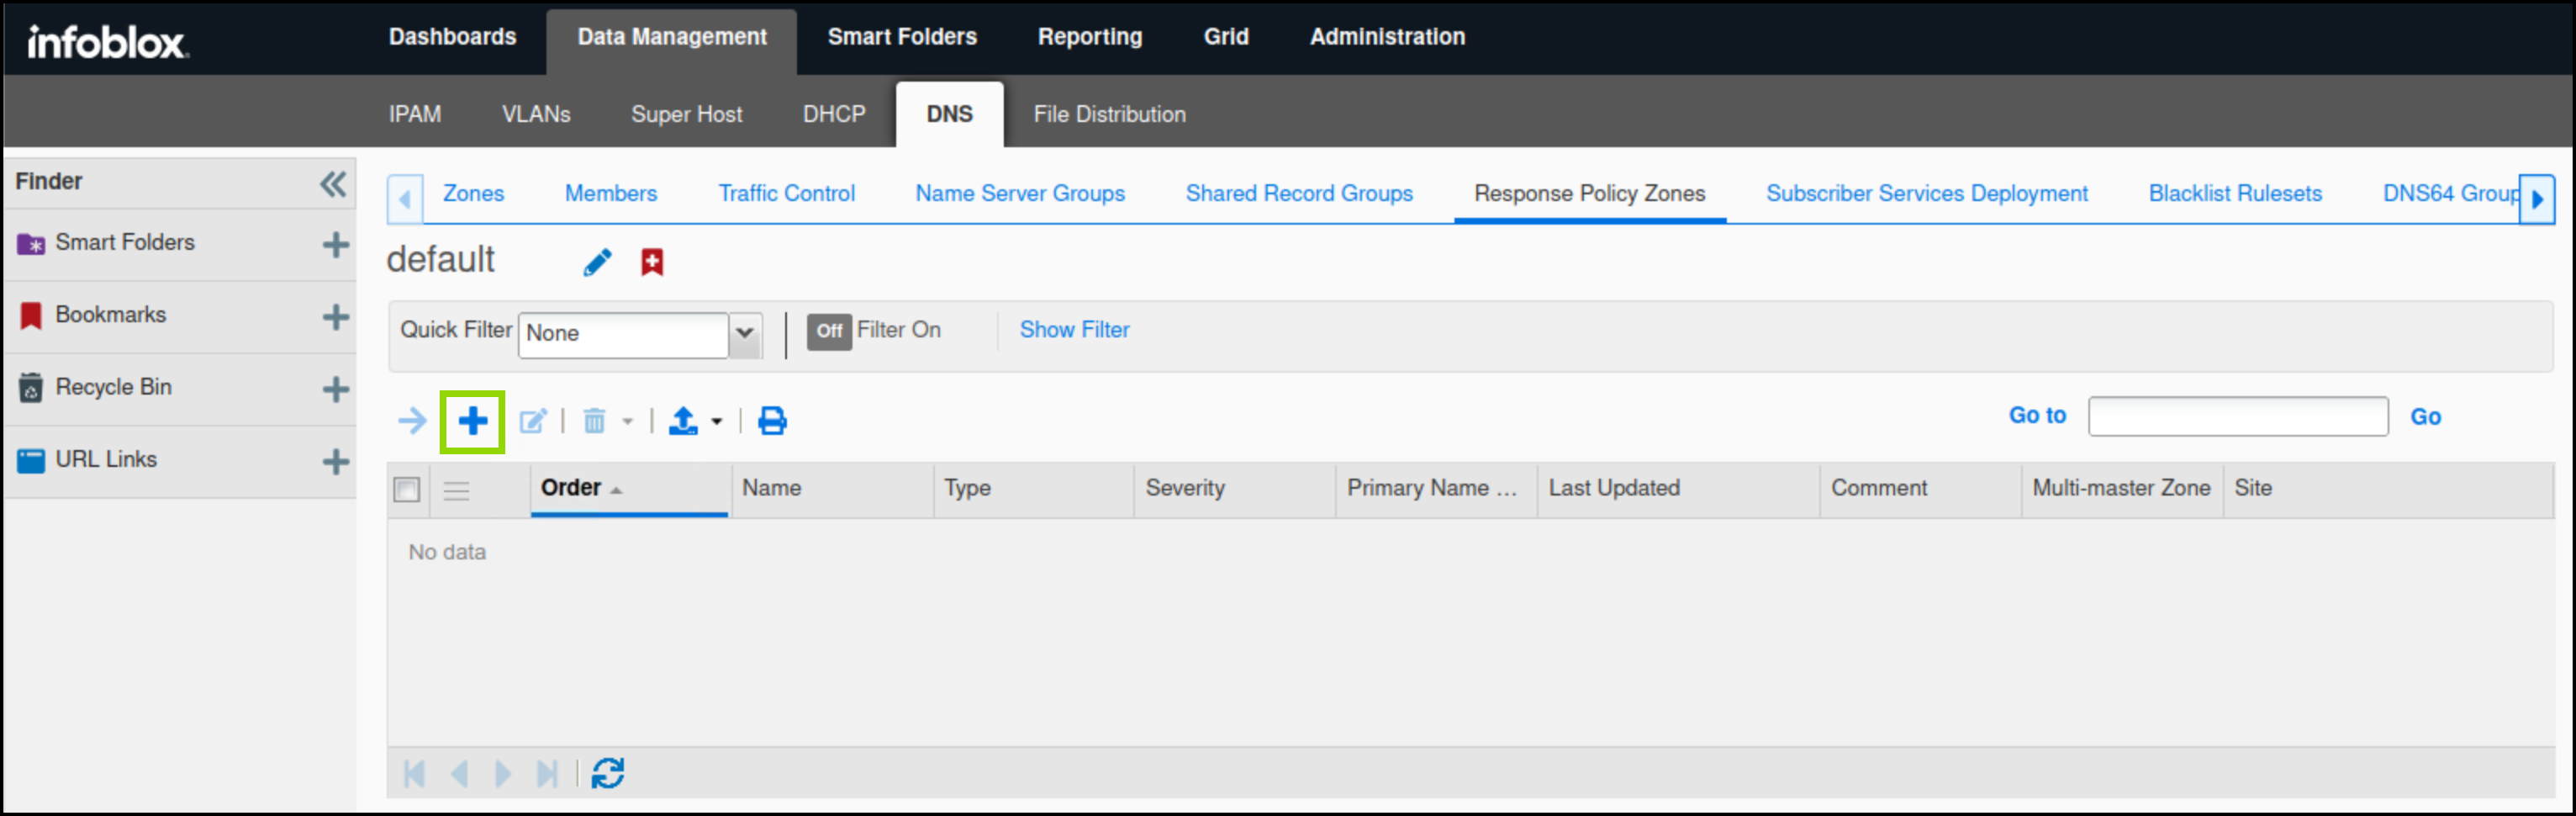This screenshot has height=816, width=2576.
Task: Select the Edit icon in the toolbar
Action: [x=535, y=421]
